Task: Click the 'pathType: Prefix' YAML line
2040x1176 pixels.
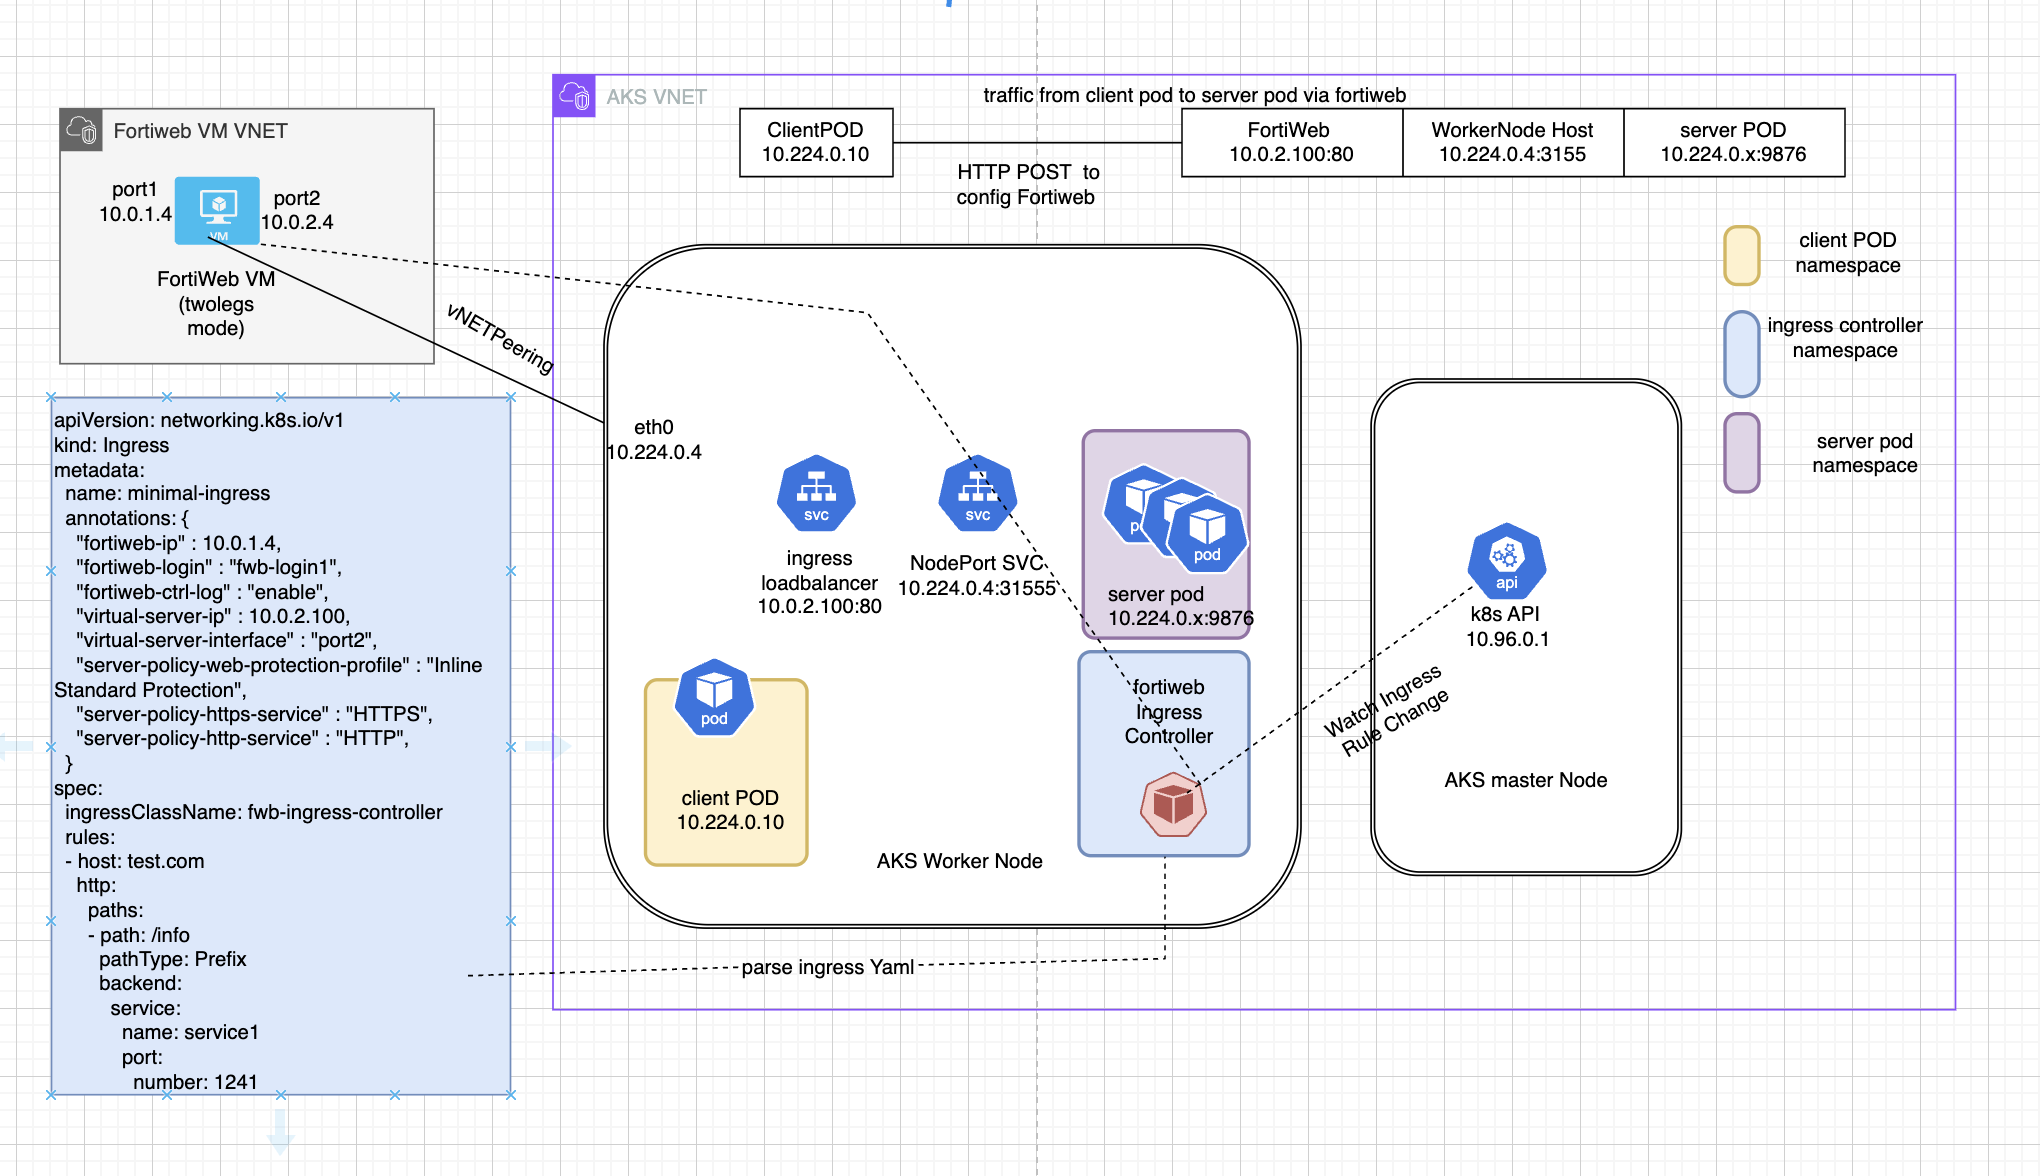Action: tap(172, 959)
